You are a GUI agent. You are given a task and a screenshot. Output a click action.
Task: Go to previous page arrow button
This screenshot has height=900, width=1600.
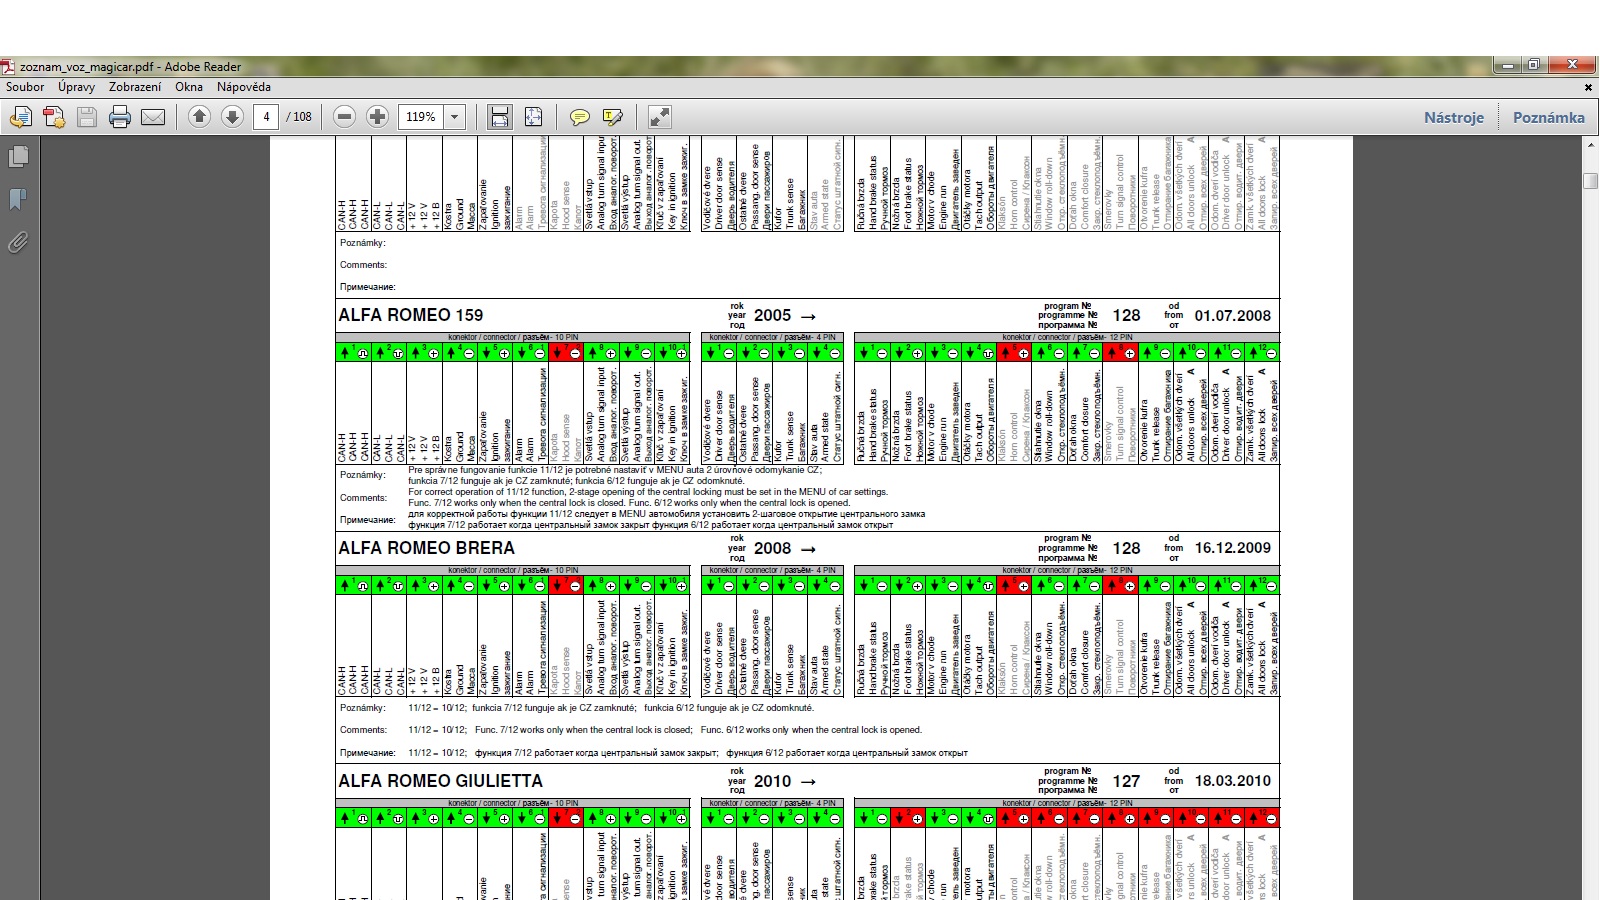point(199,117)
